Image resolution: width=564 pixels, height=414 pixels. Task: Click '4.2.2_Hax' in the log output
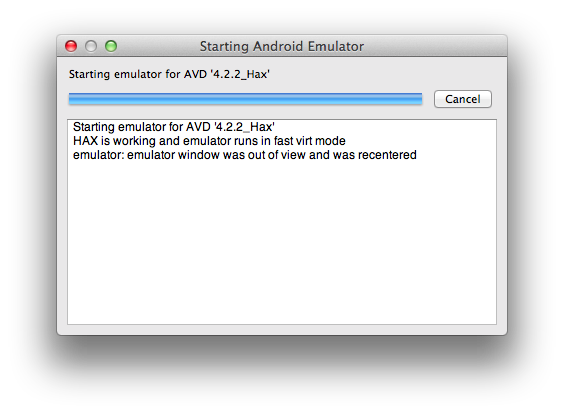pos(244,127)
